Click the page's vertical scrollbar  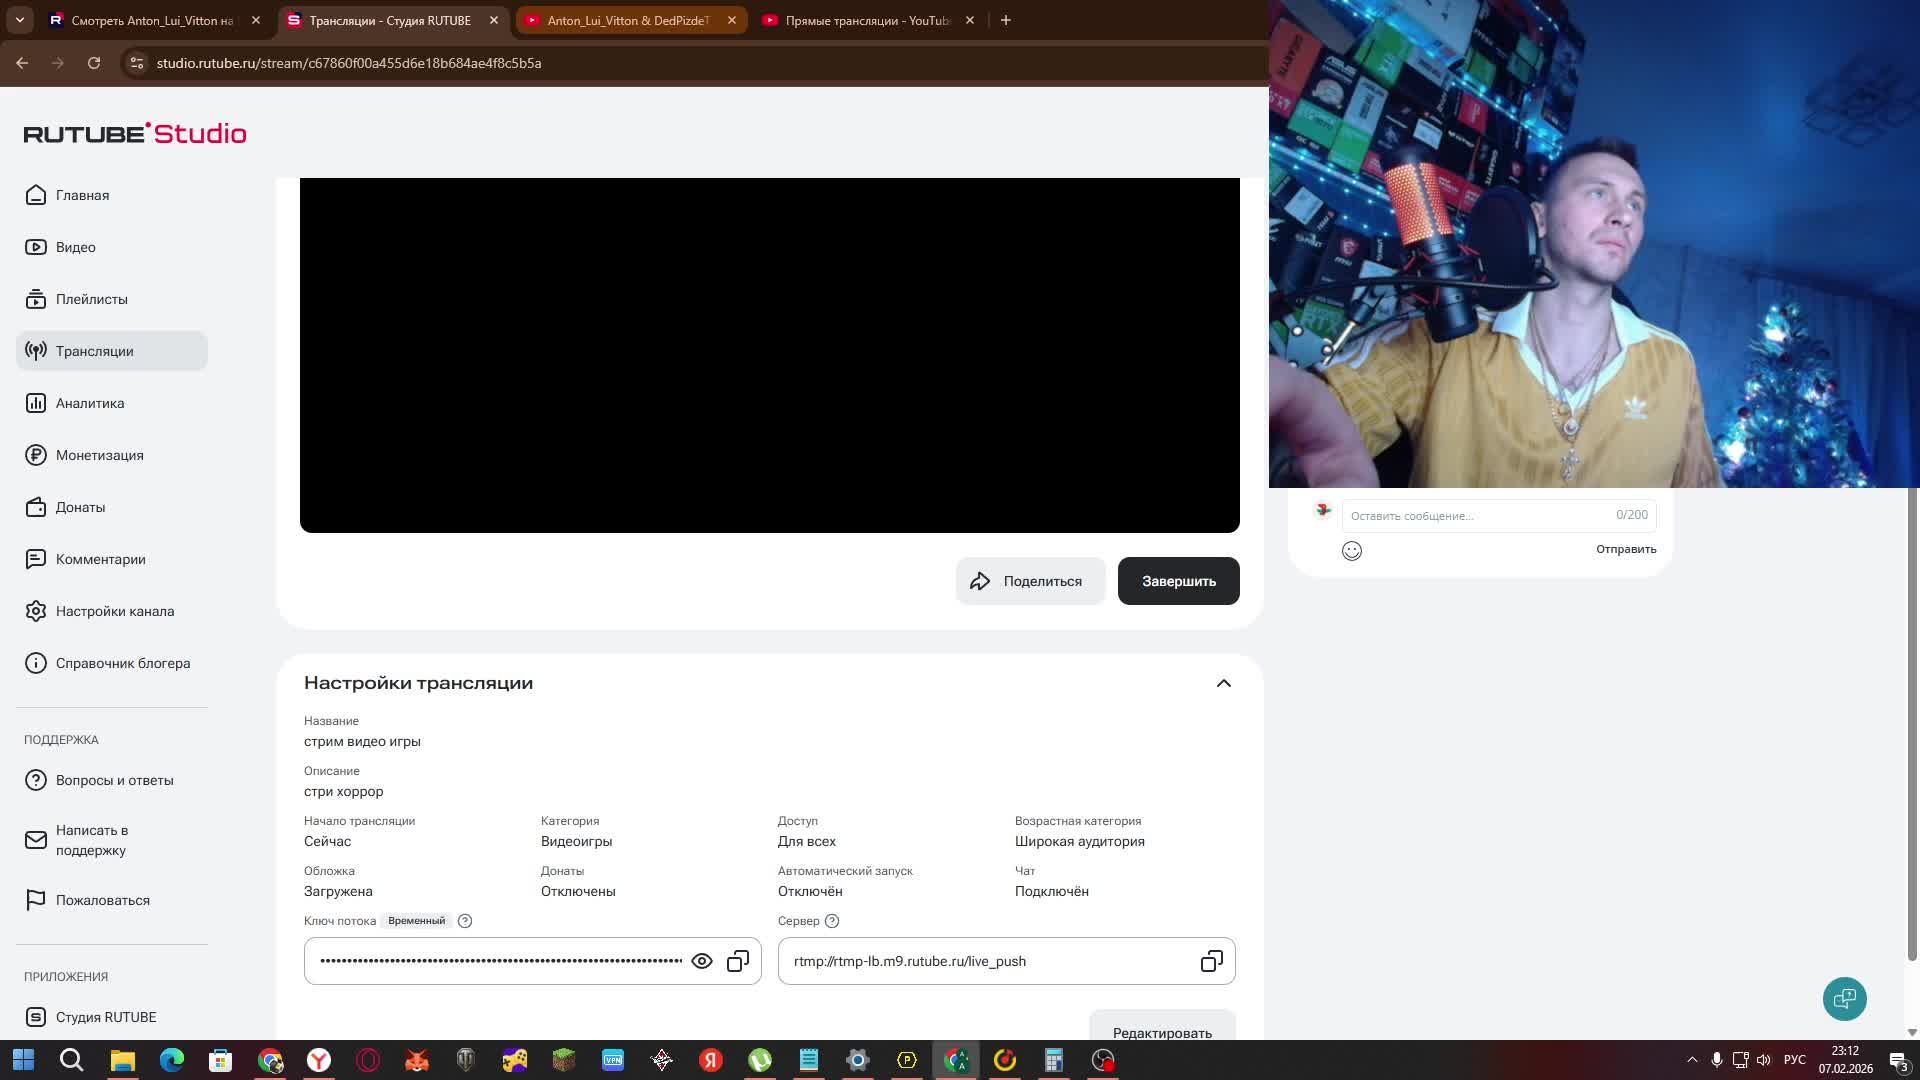tap(1911, 720)
